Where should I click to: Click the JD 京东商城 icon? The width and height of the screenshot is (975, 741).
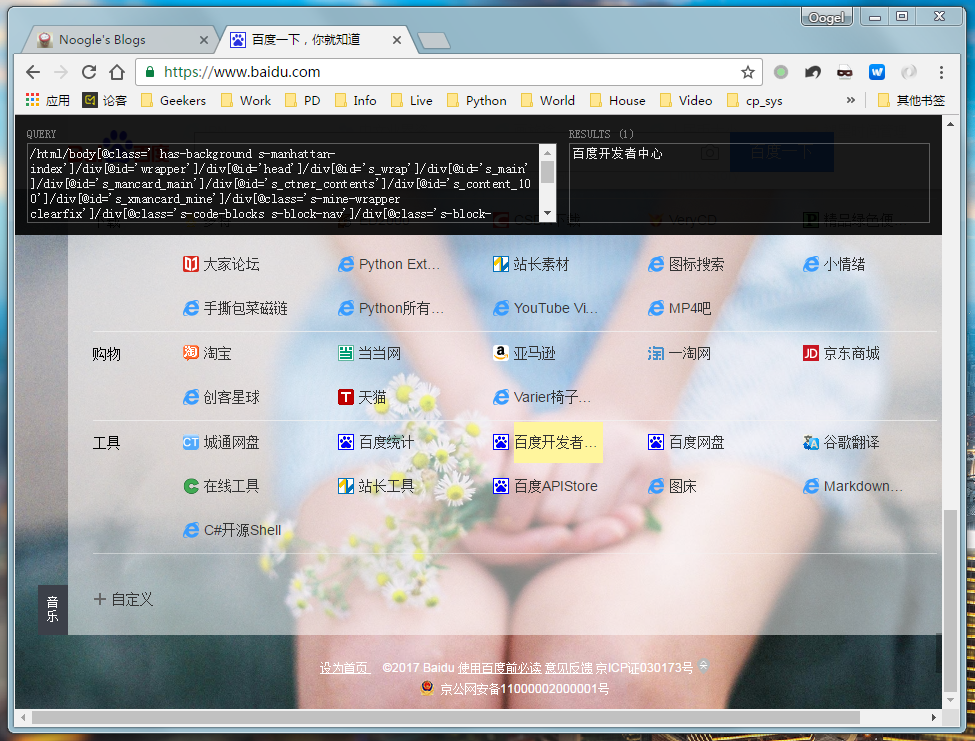tap(810, 352)
